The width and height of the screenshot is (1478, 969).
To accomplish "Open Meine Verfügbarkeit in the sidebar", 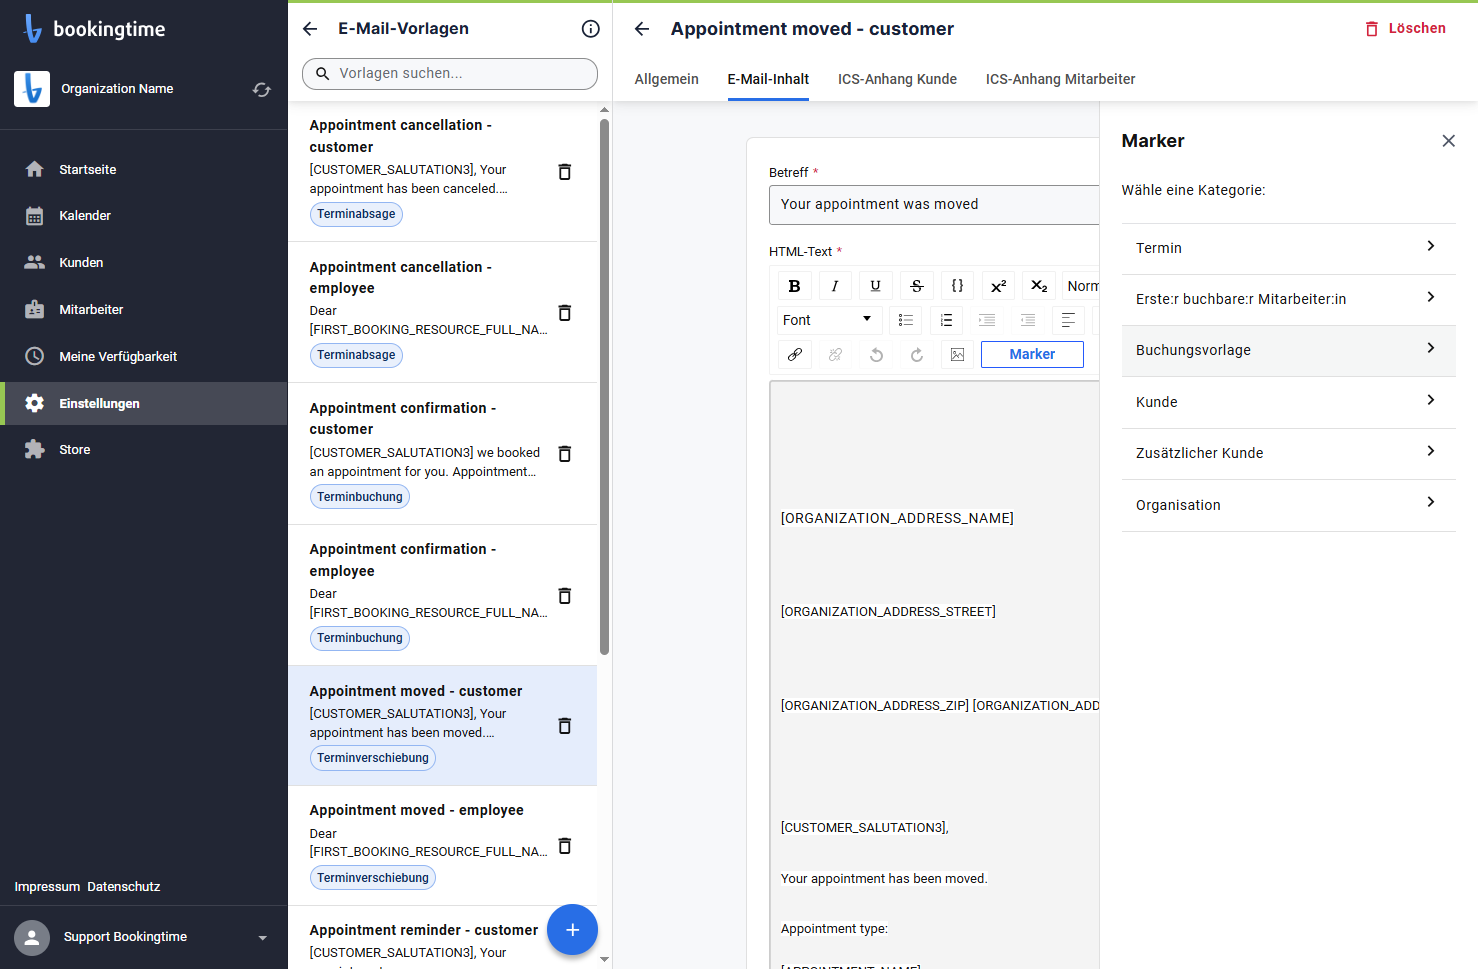I will 143,357.
